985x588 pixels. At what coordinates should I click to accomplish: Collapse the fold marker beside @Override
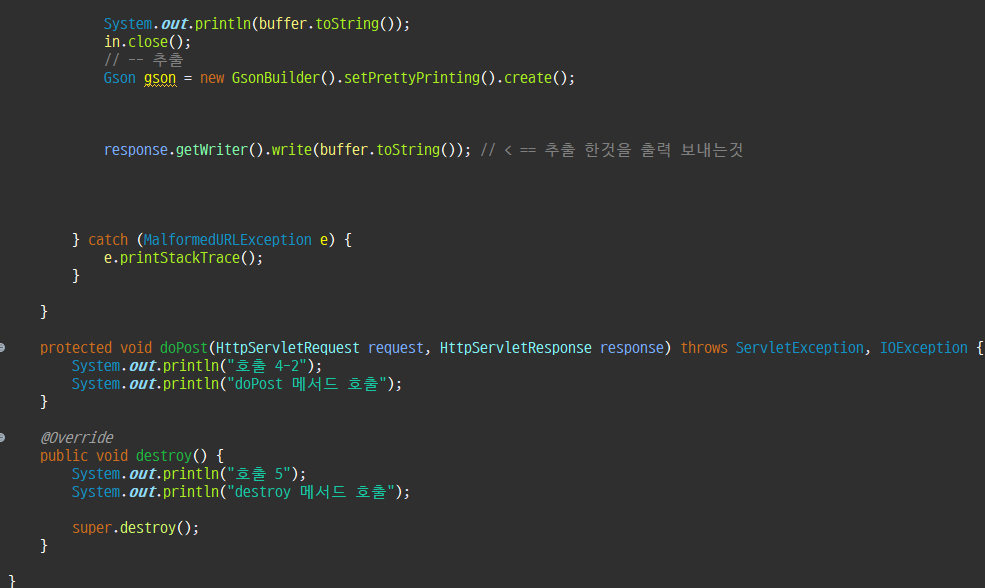(3, 437)
